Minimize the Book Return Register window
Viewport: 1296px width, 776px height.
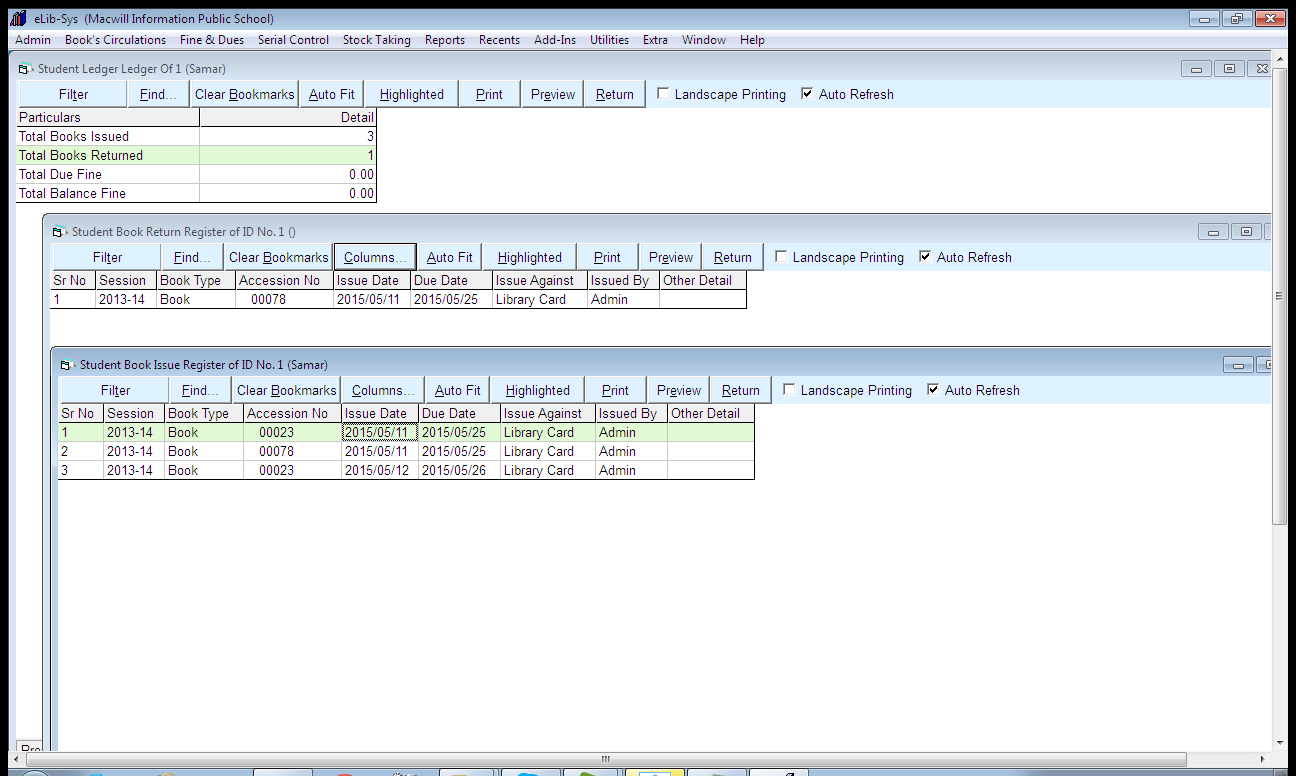1213,232
